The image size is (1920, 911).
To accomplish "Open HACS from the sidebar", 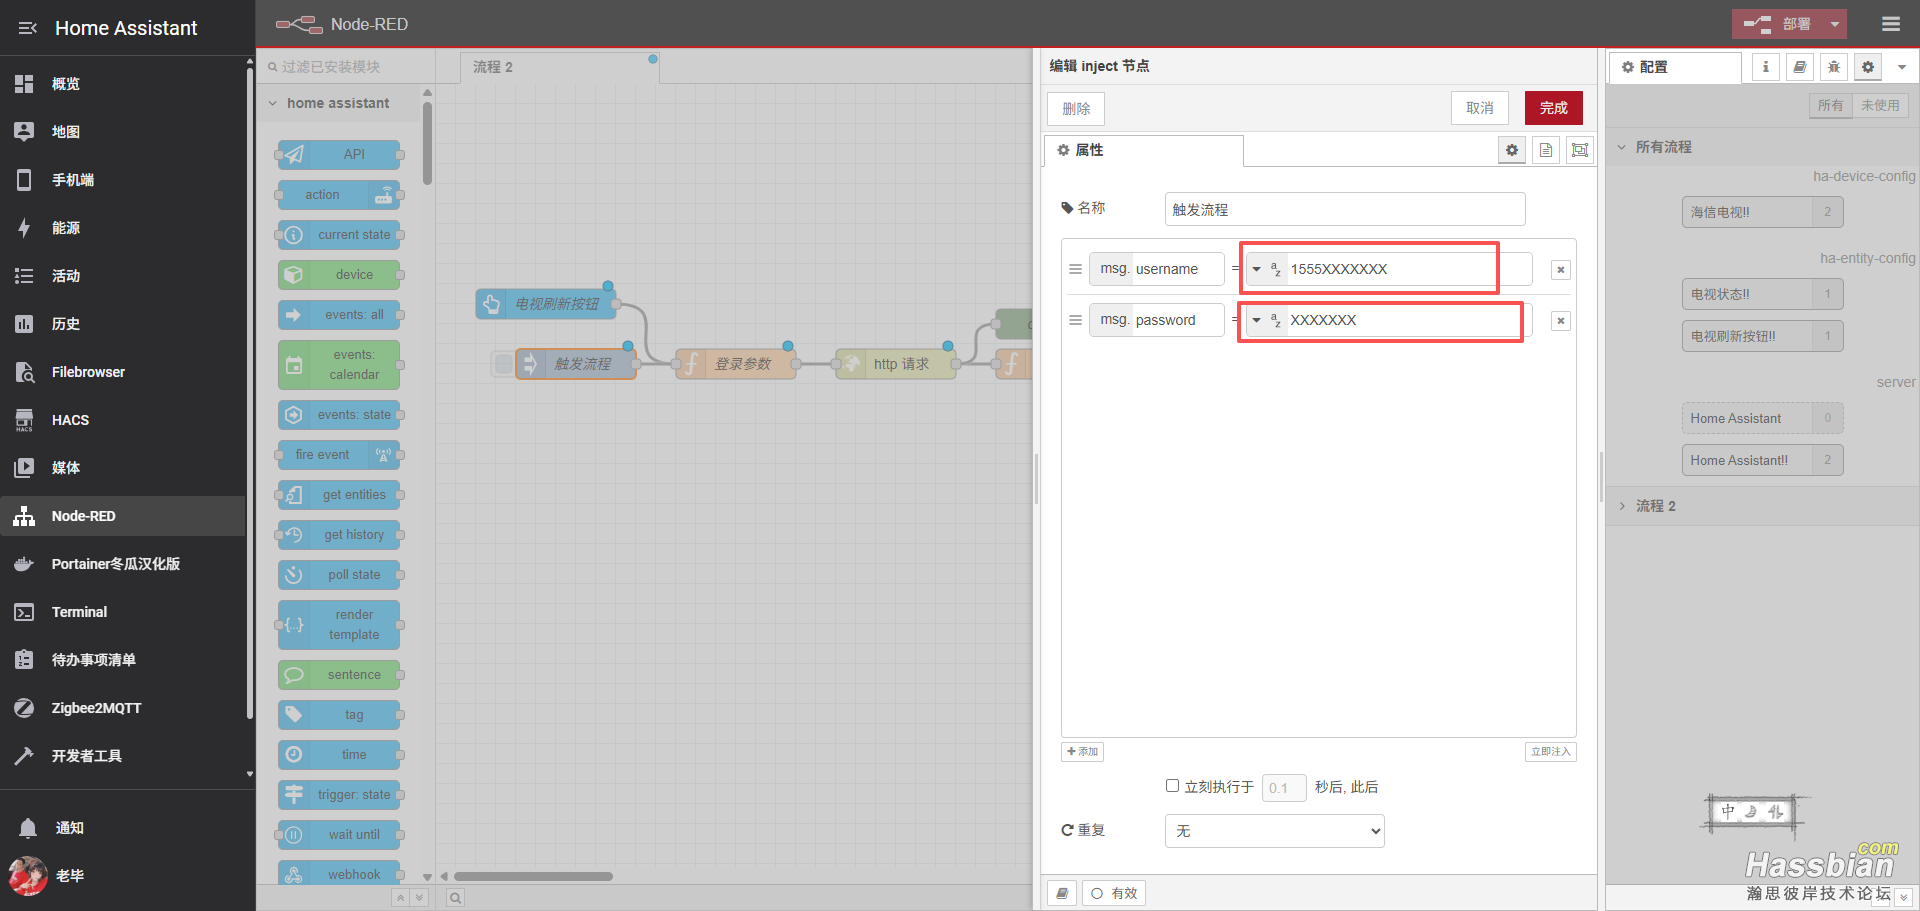I will pos(70,420).
